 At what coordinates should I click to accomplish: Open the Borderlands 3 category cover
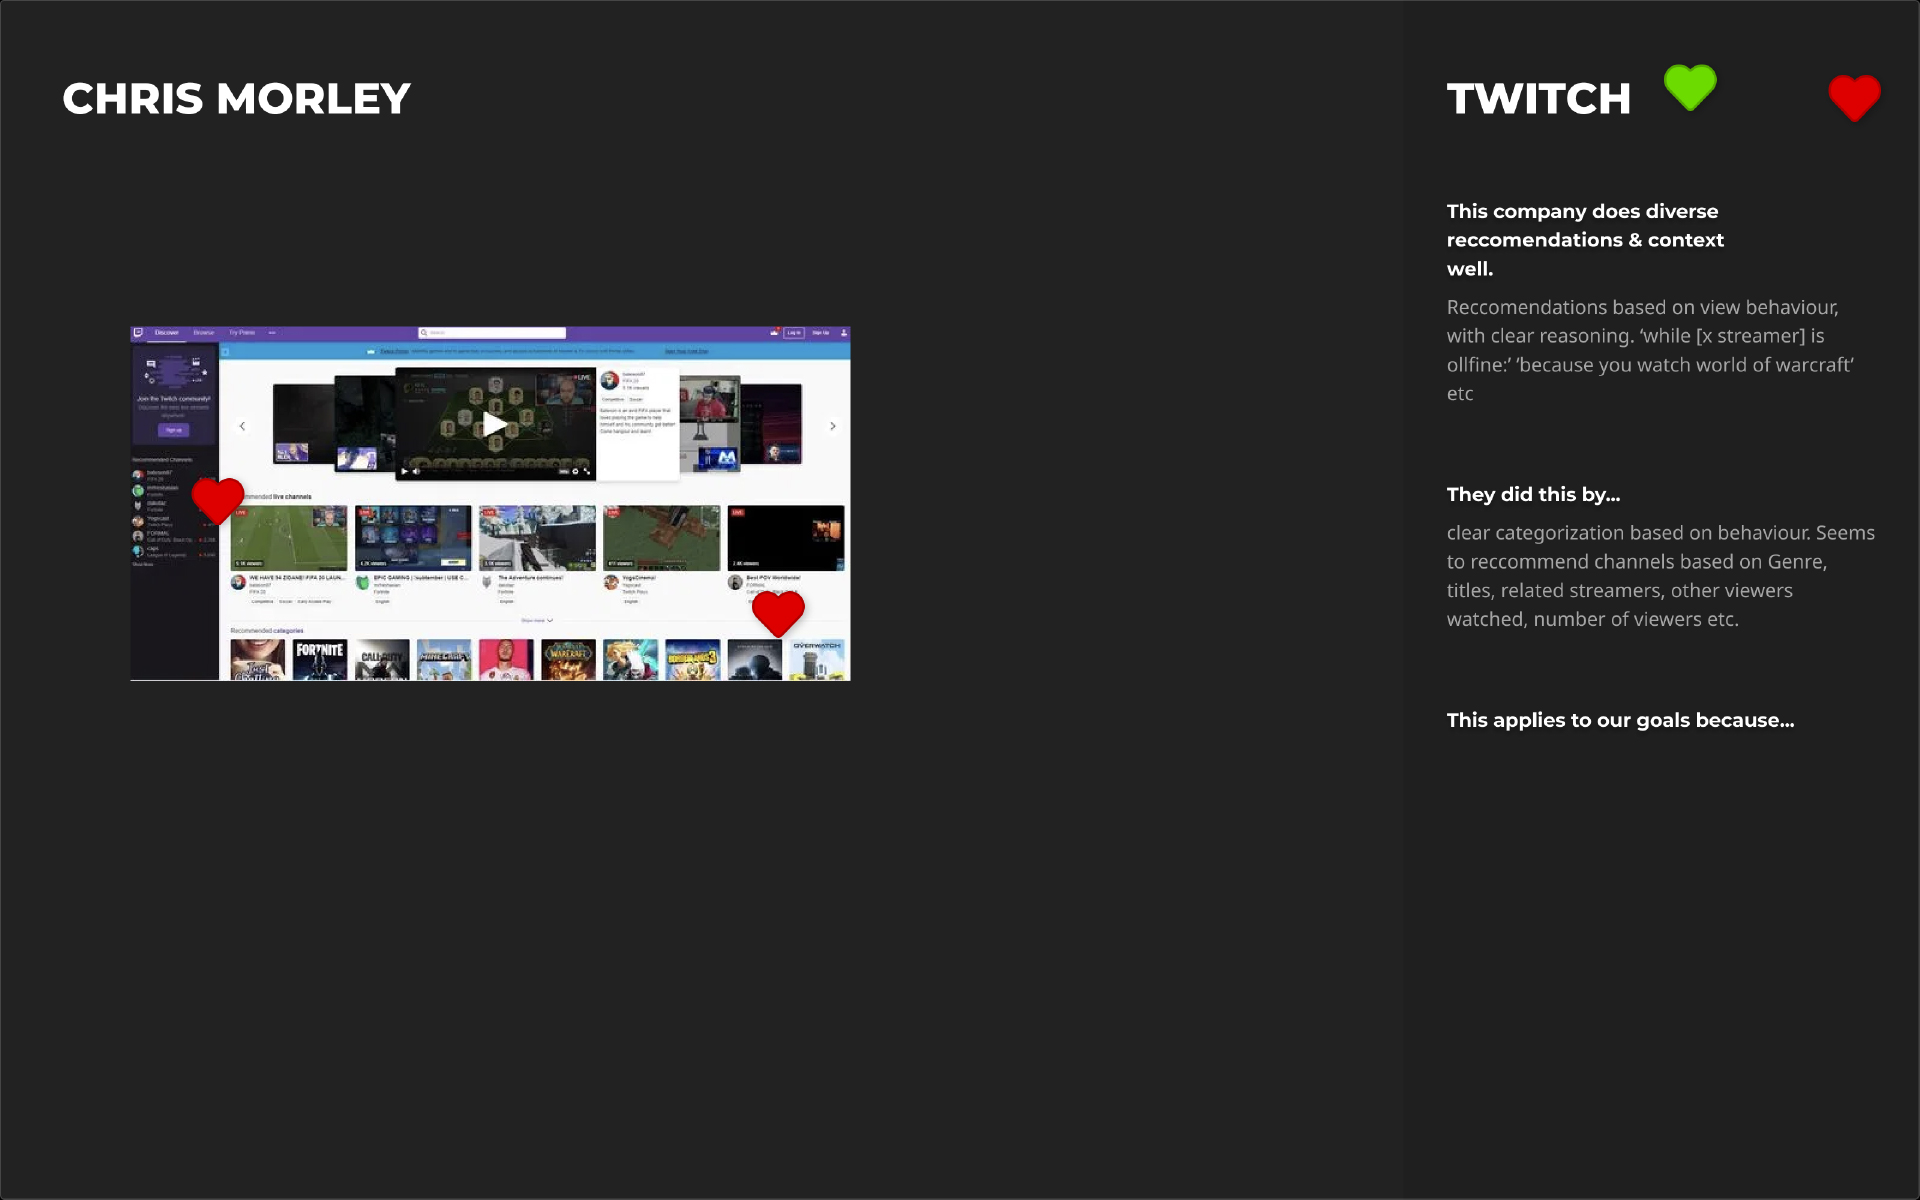(x=693, y=660)
